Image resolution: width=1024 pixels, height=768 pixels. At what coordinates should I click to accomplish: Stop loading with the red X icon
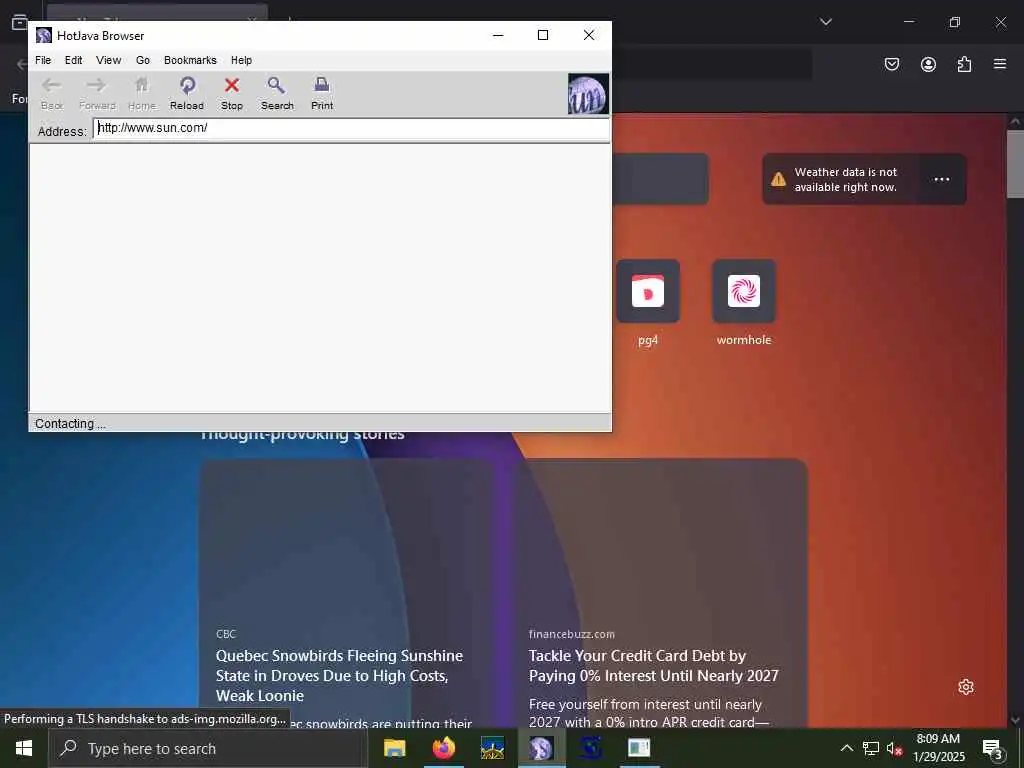[x=232, y=93]
